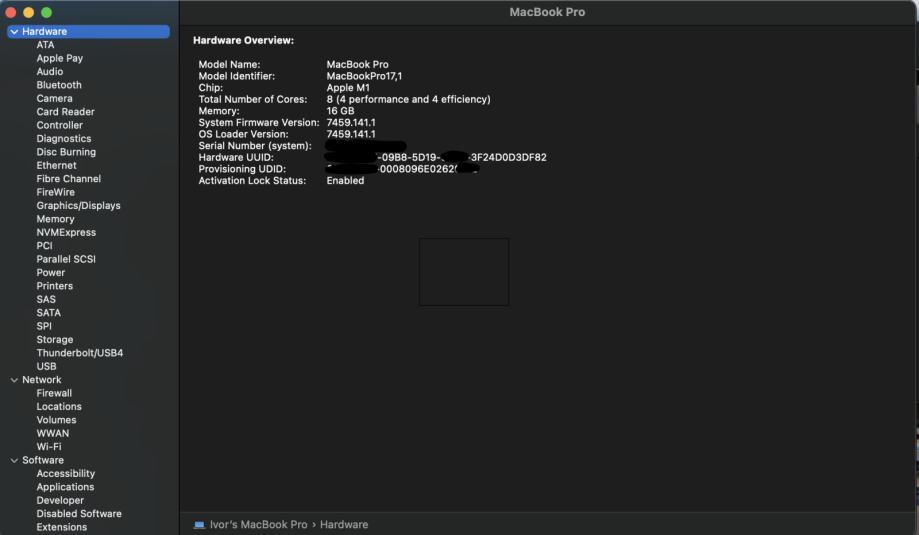Click the Chip value Apple M1
Viewport: 919px width, 535px height.
(348, 88)
